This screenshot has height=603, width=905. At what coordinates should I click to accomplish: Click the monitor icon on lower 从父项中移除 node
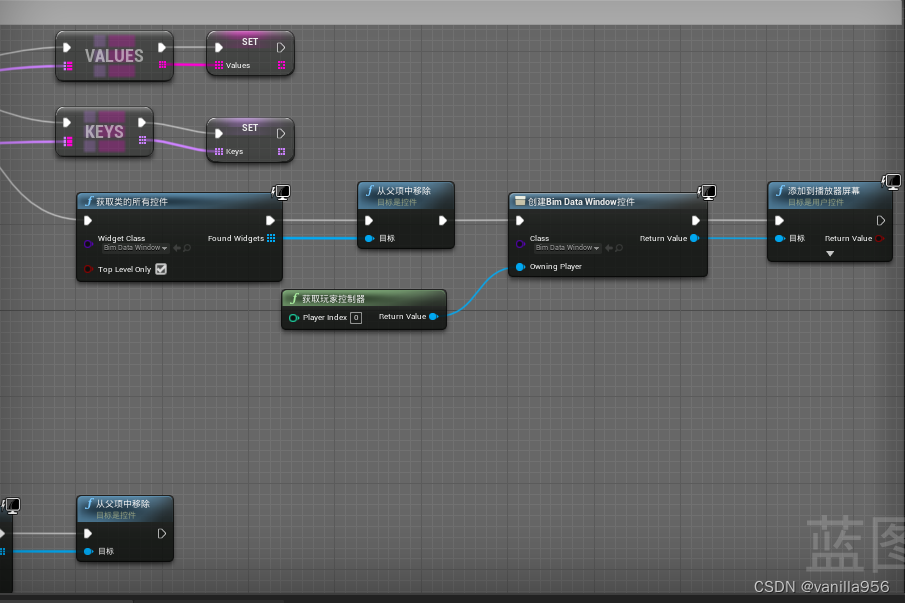12,505
